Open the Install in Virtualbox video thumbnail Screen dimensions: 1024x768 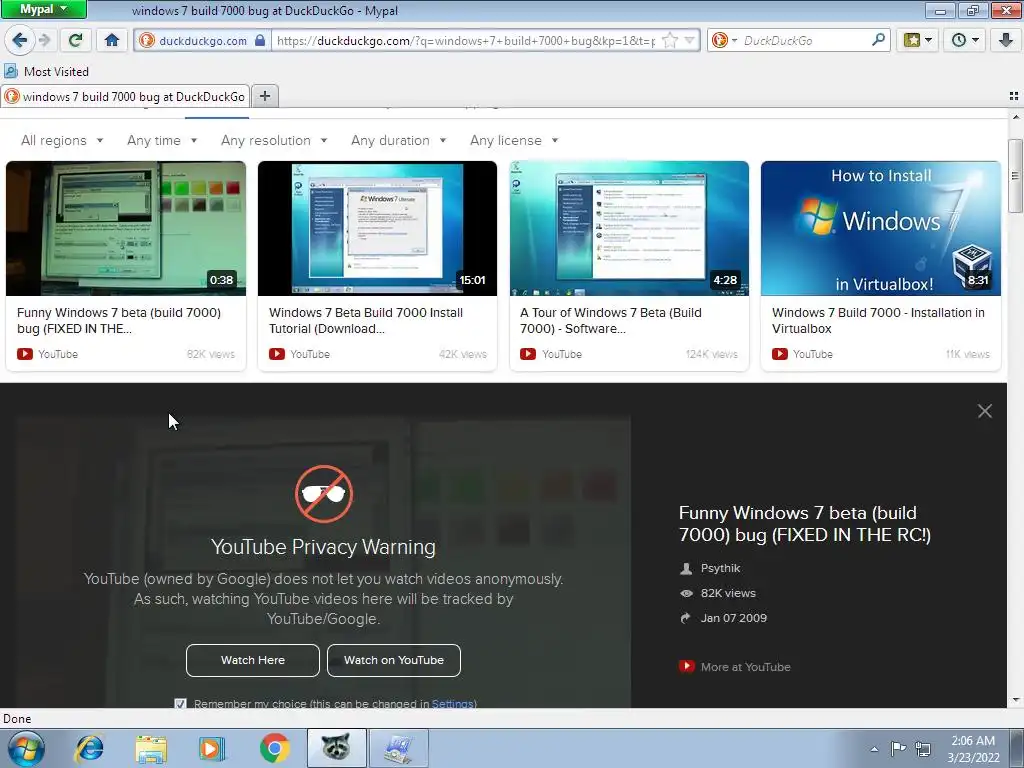click(881, 229)
